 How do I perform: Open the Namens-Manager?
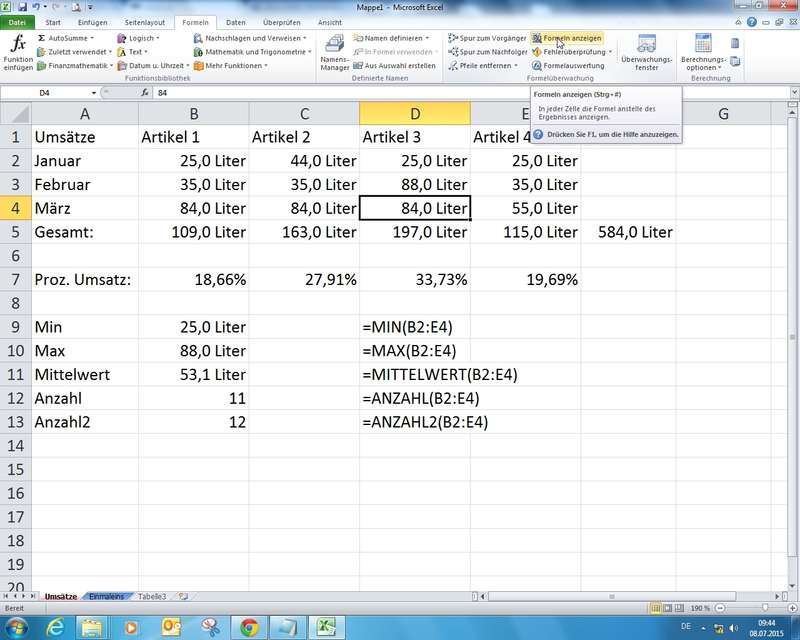click(x=335, y=52)
